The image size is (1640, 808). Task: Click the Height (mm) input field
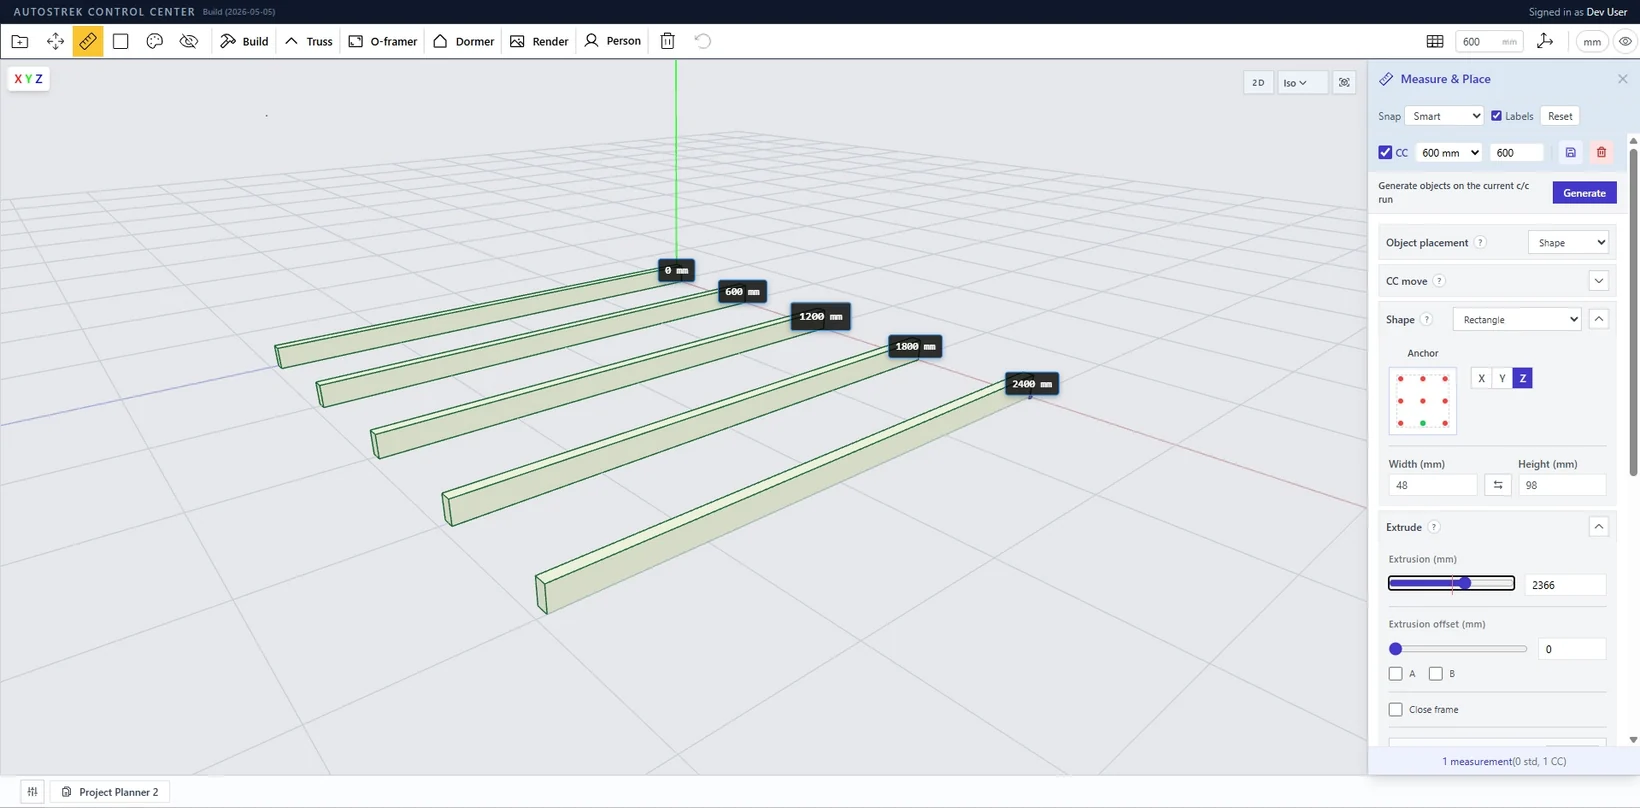coord(1562,485)
